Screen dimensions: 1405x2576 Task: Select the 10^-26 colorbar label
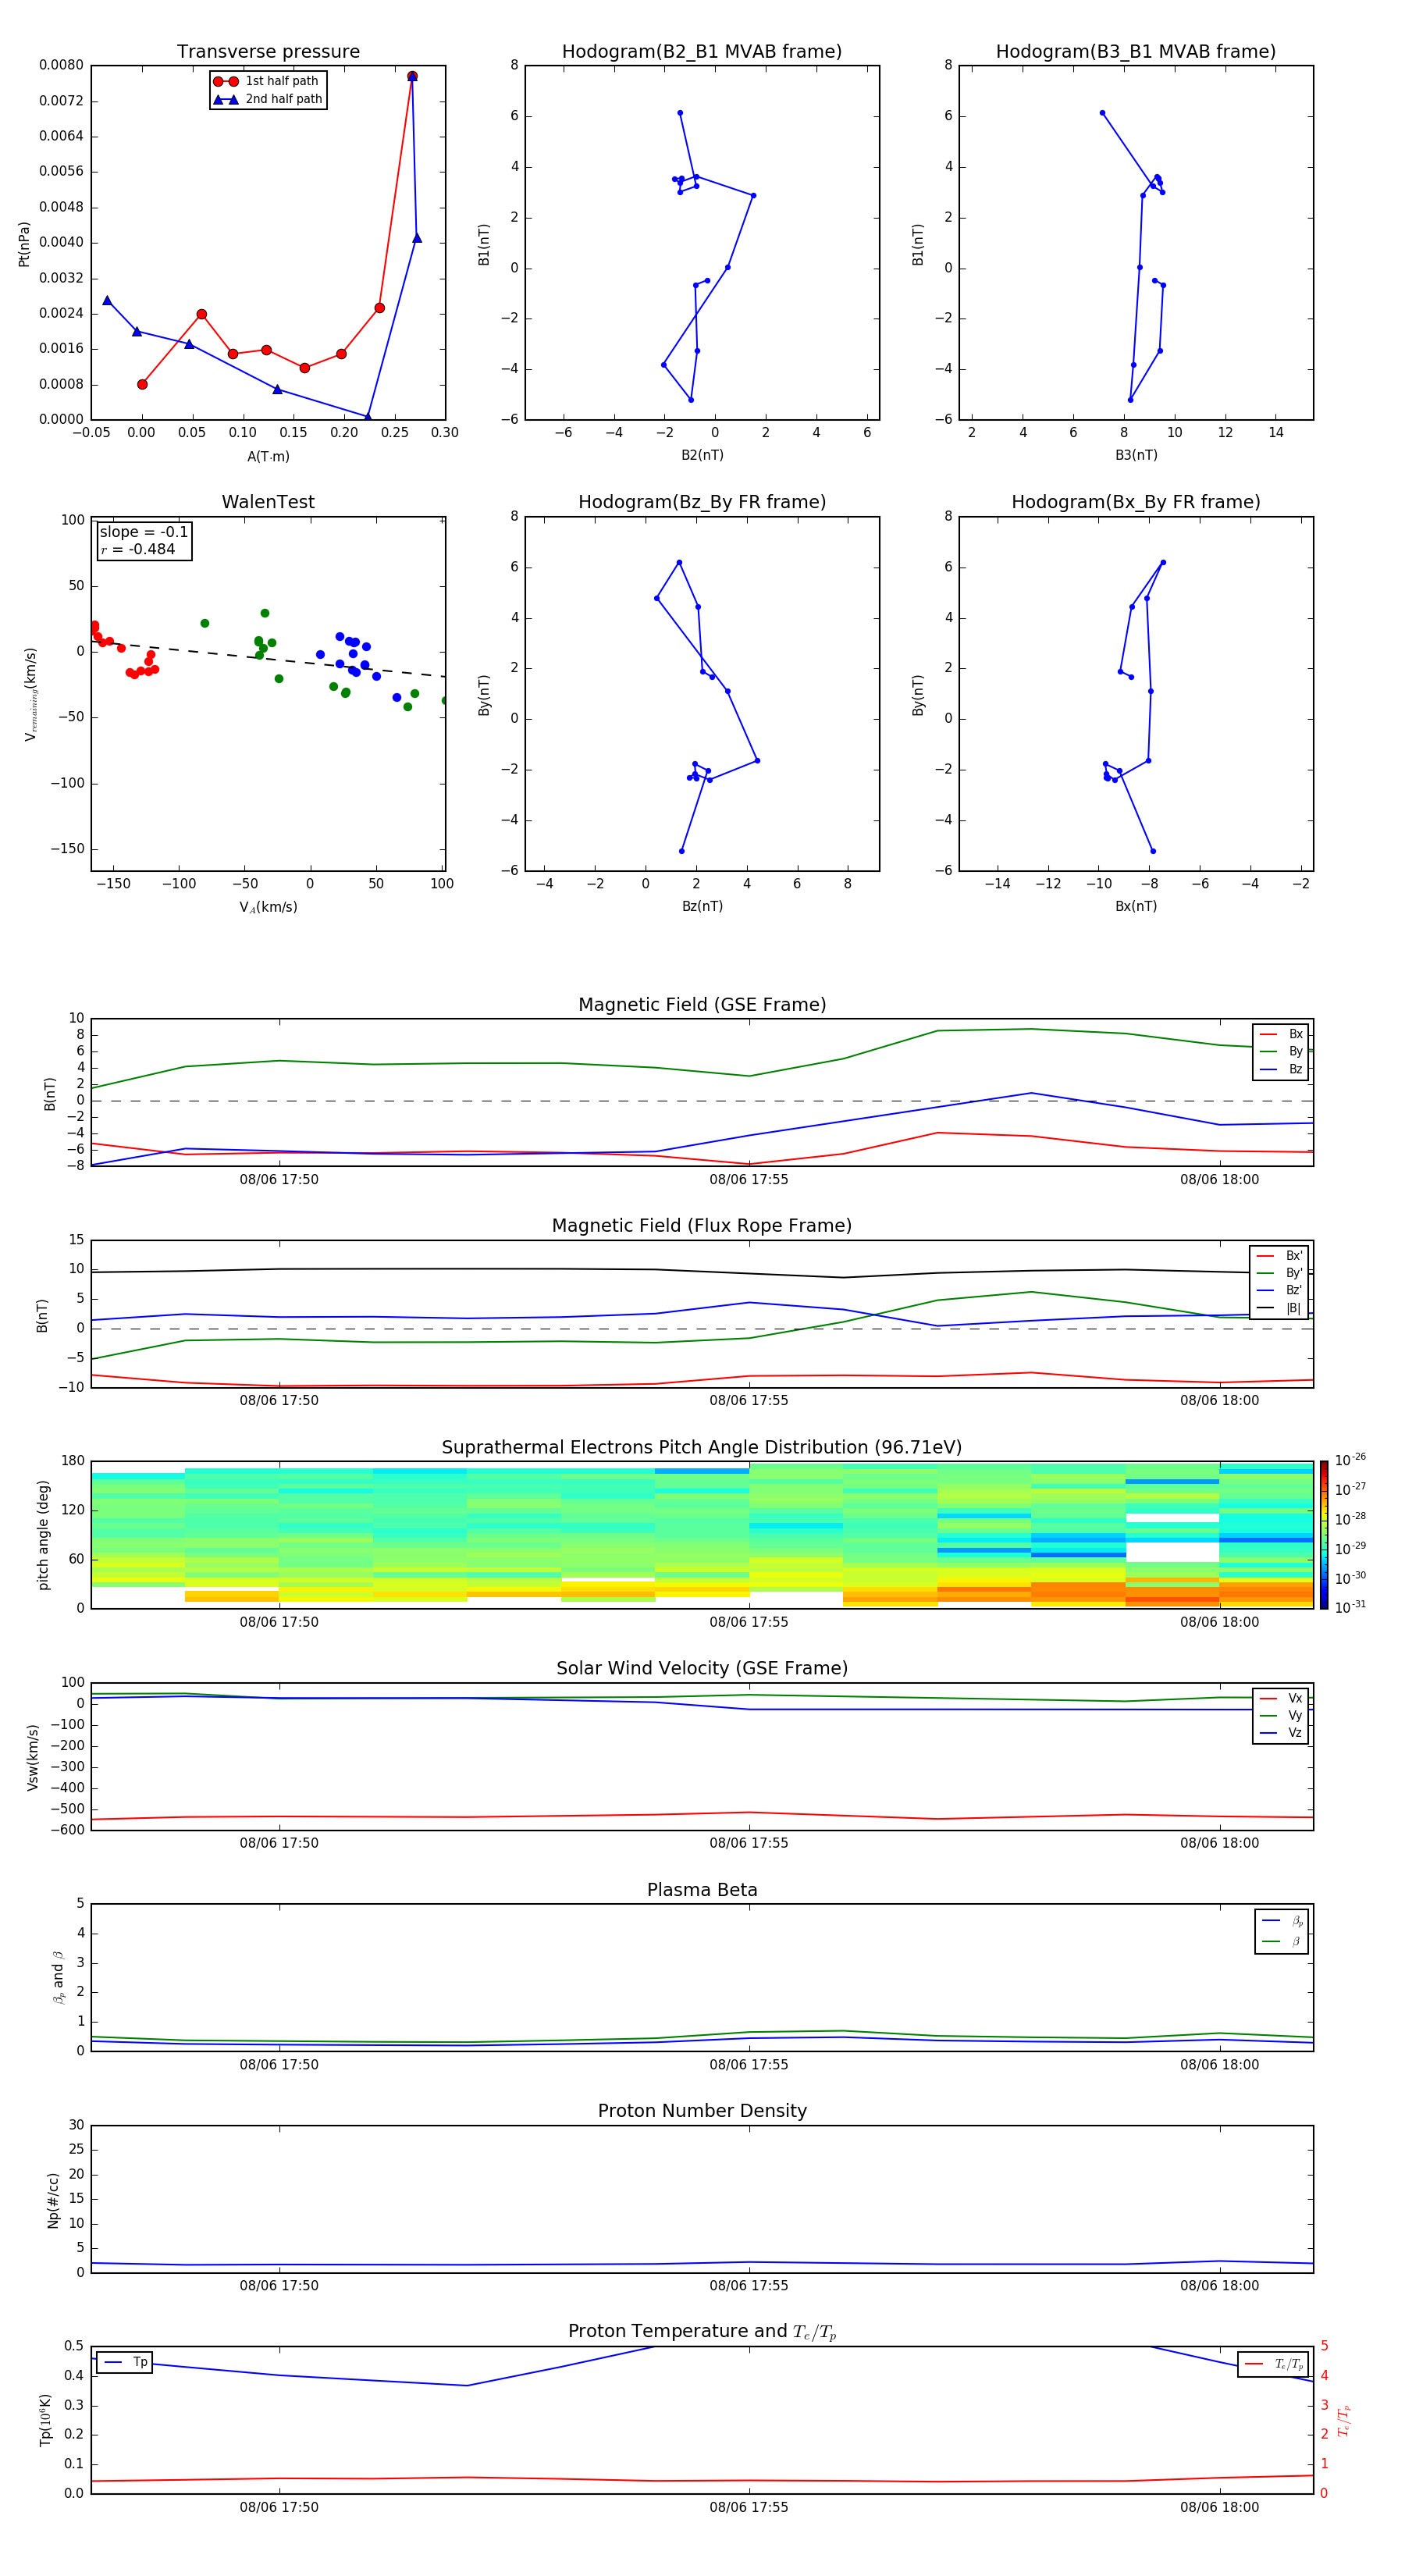point(1350,1460)
